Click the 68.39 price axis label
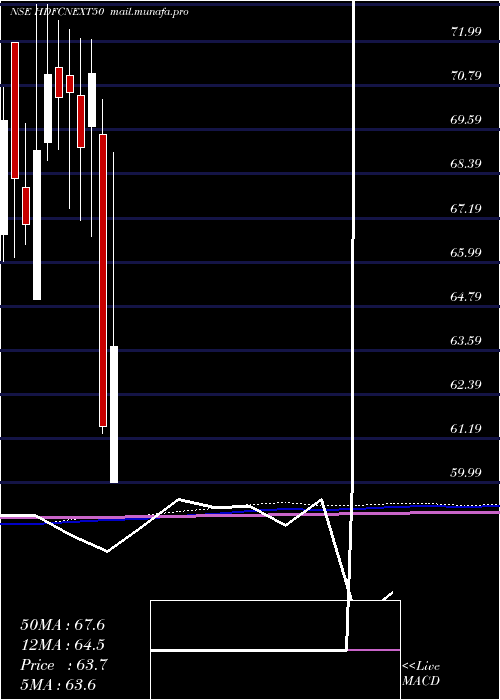Screen dimensions: 500x700 (467, 164)
